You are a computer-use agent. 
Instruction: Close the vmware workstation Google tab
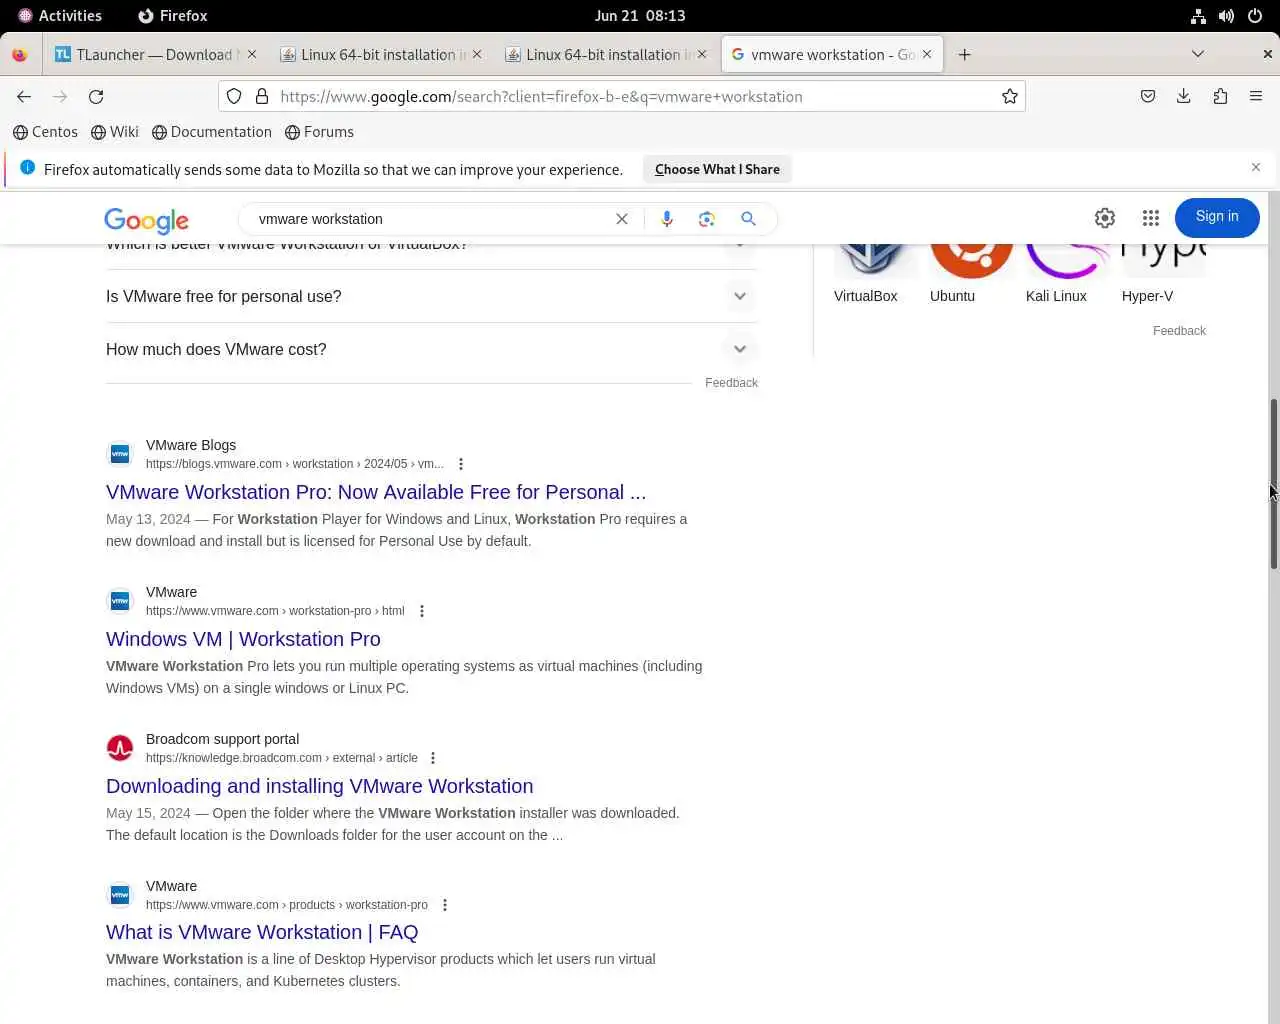pyautogui.click(x=927, y=54)
